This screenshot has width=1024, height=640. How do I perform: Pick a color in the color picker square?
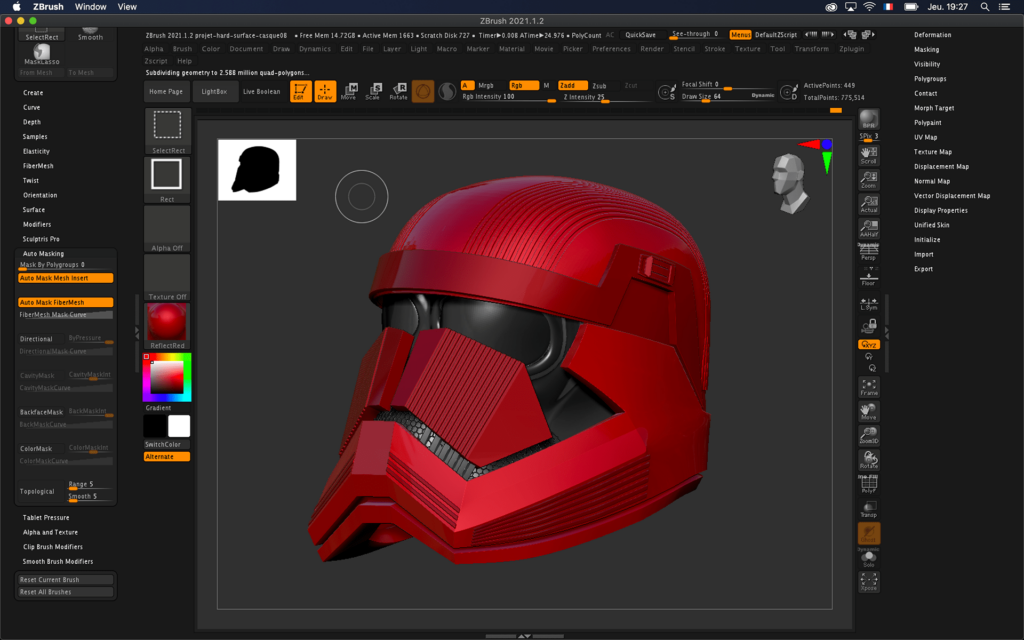tap(169, 376)
